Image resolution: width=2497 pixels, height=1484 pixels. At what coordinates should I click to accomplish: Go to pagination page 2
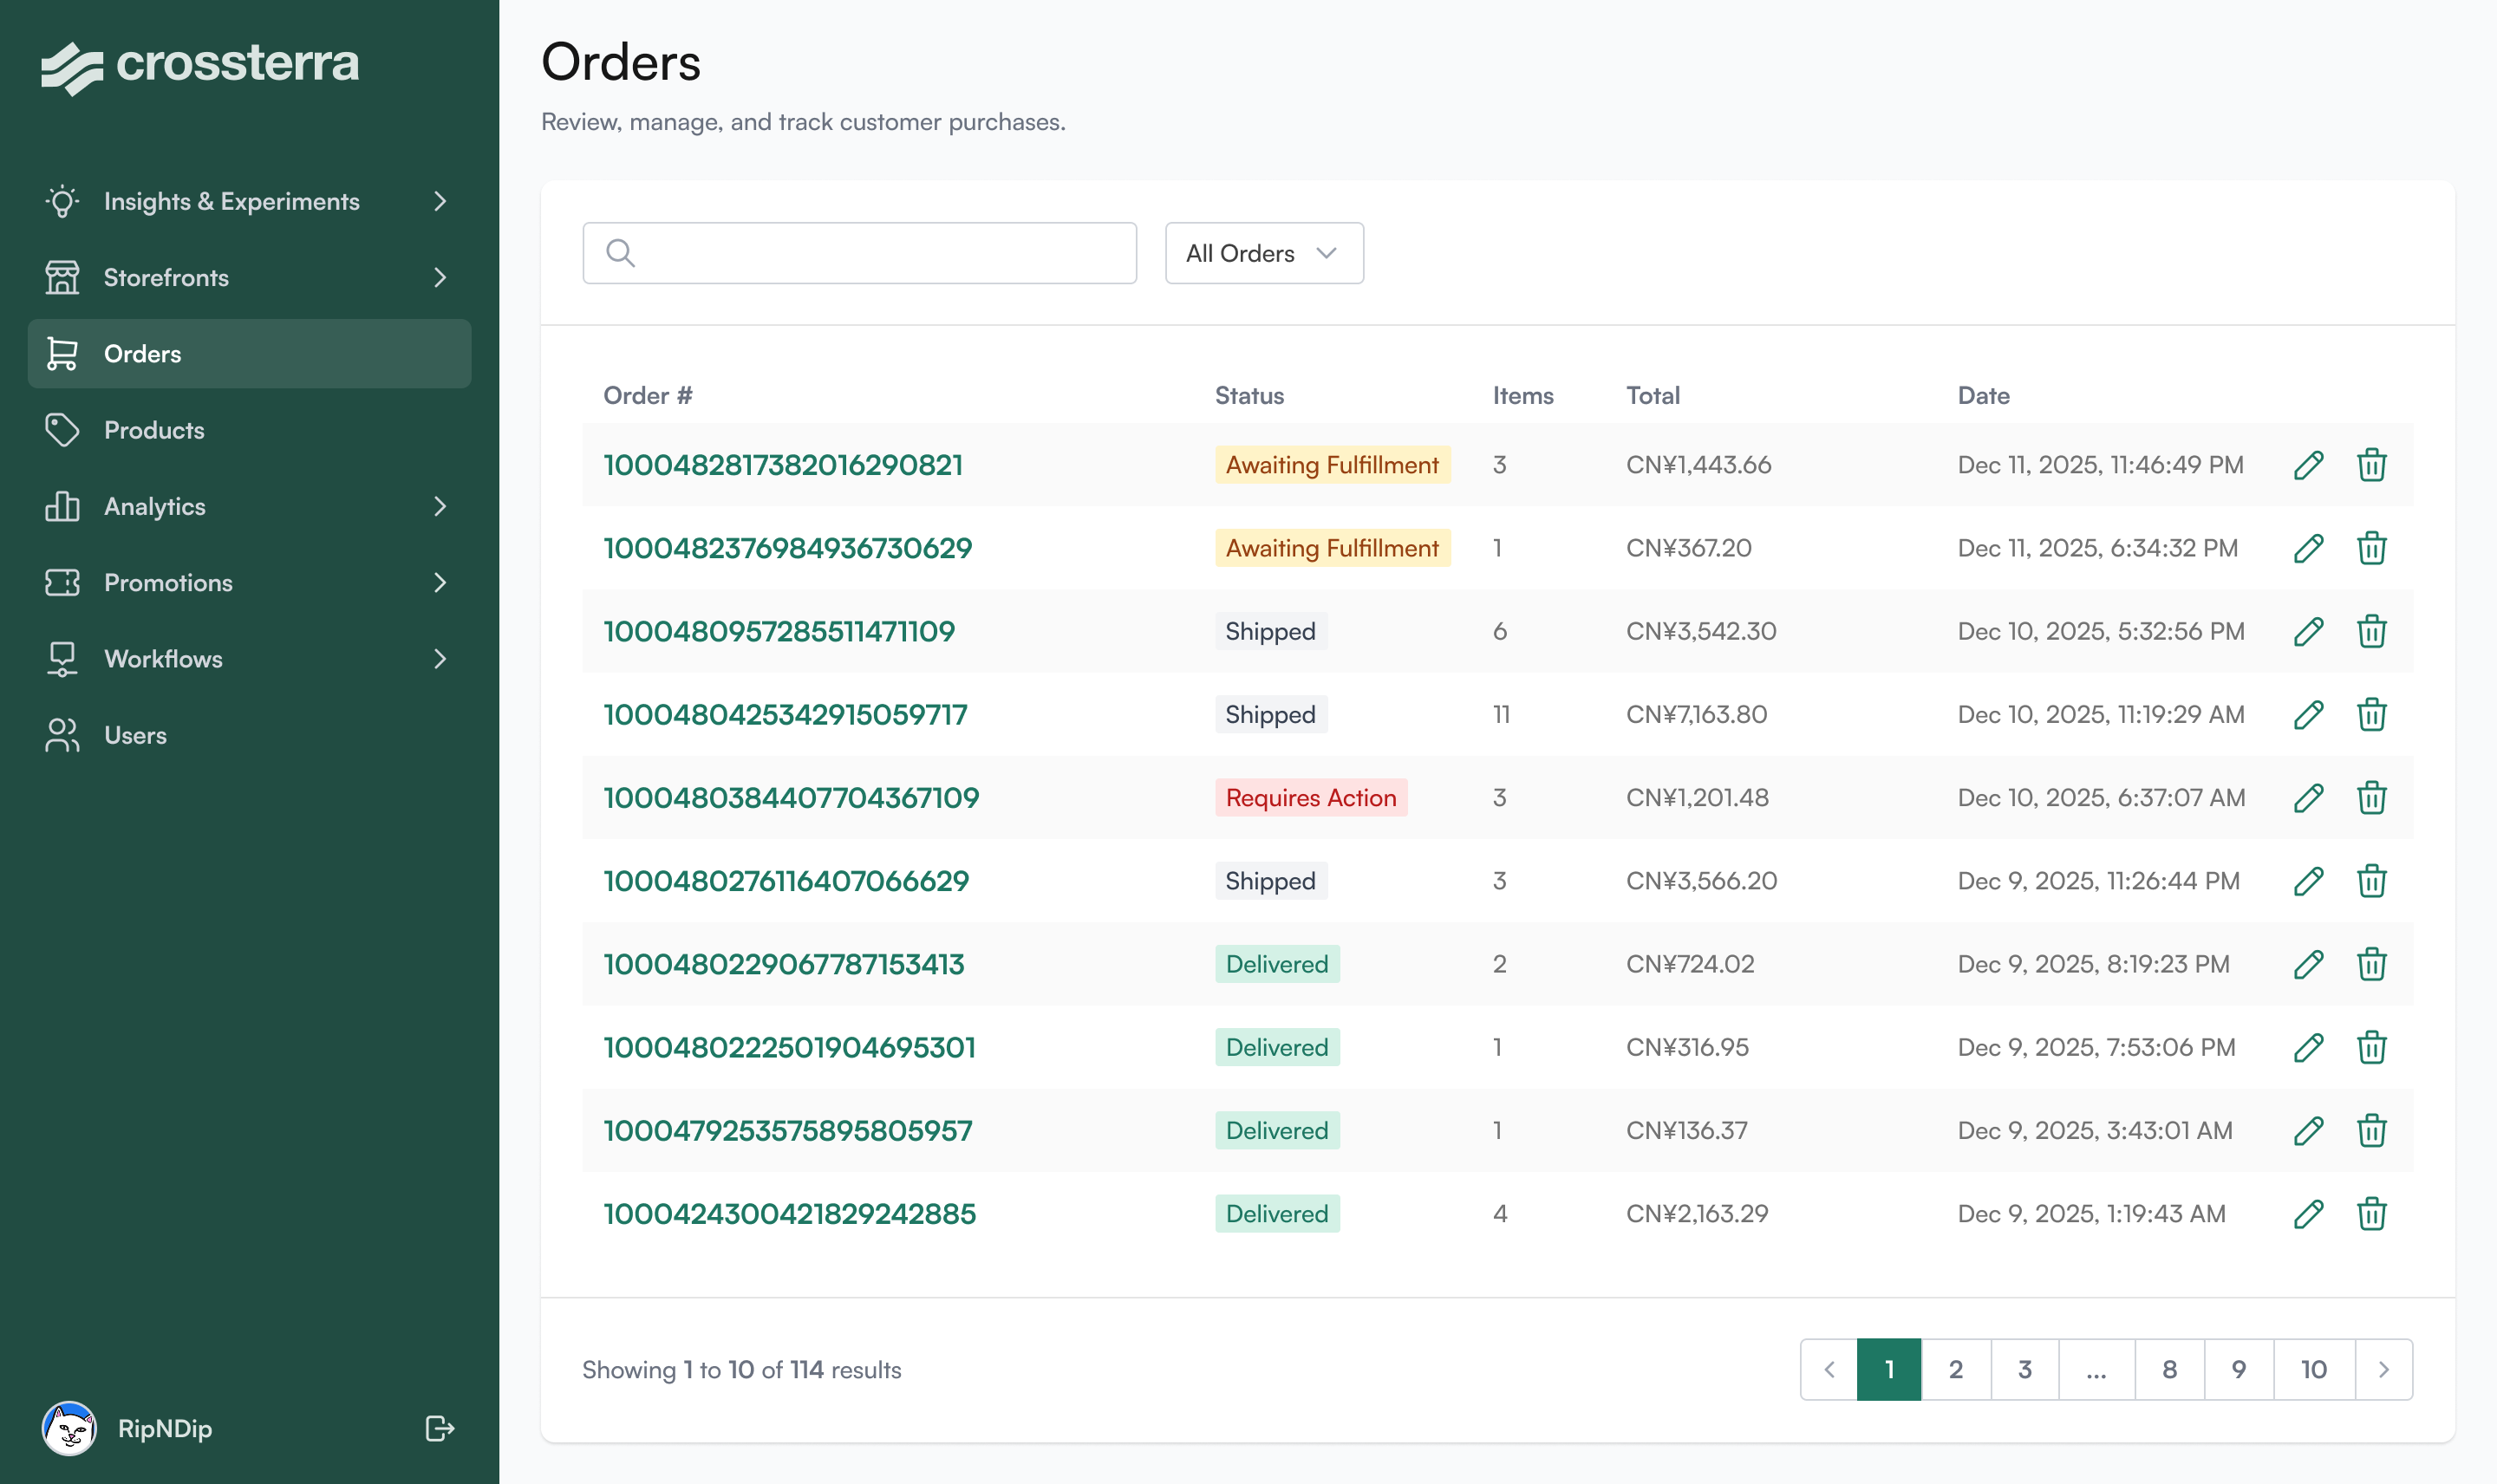(1955, 1369)
